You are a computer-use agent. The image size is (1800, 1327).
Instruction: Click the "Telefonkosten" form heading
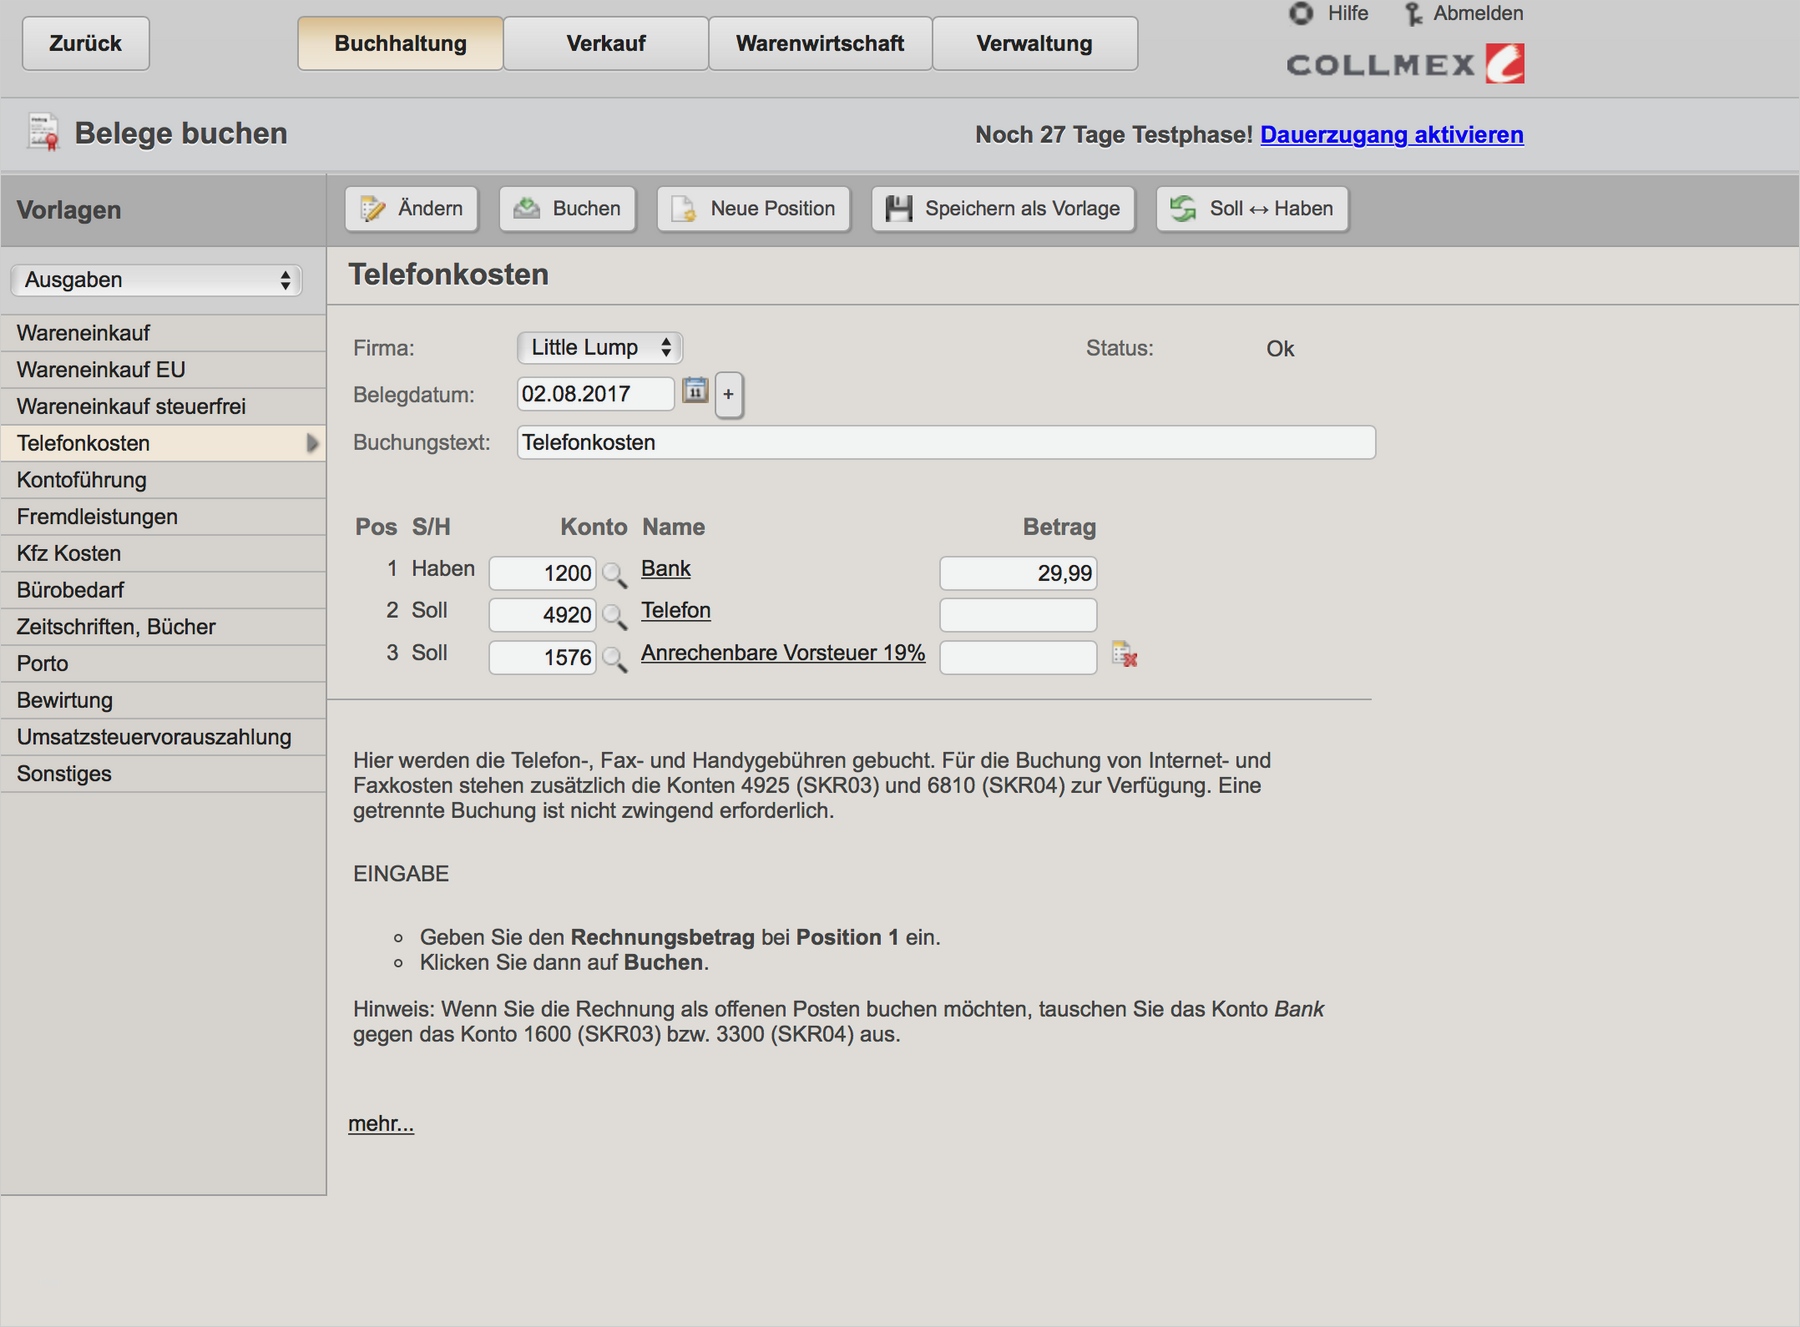tap(449, 275)
